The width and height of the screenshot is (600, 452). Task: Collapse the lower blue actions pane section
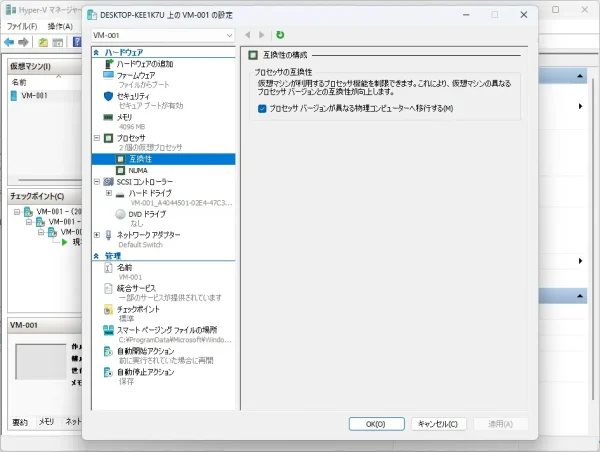(x=580, y=296)
